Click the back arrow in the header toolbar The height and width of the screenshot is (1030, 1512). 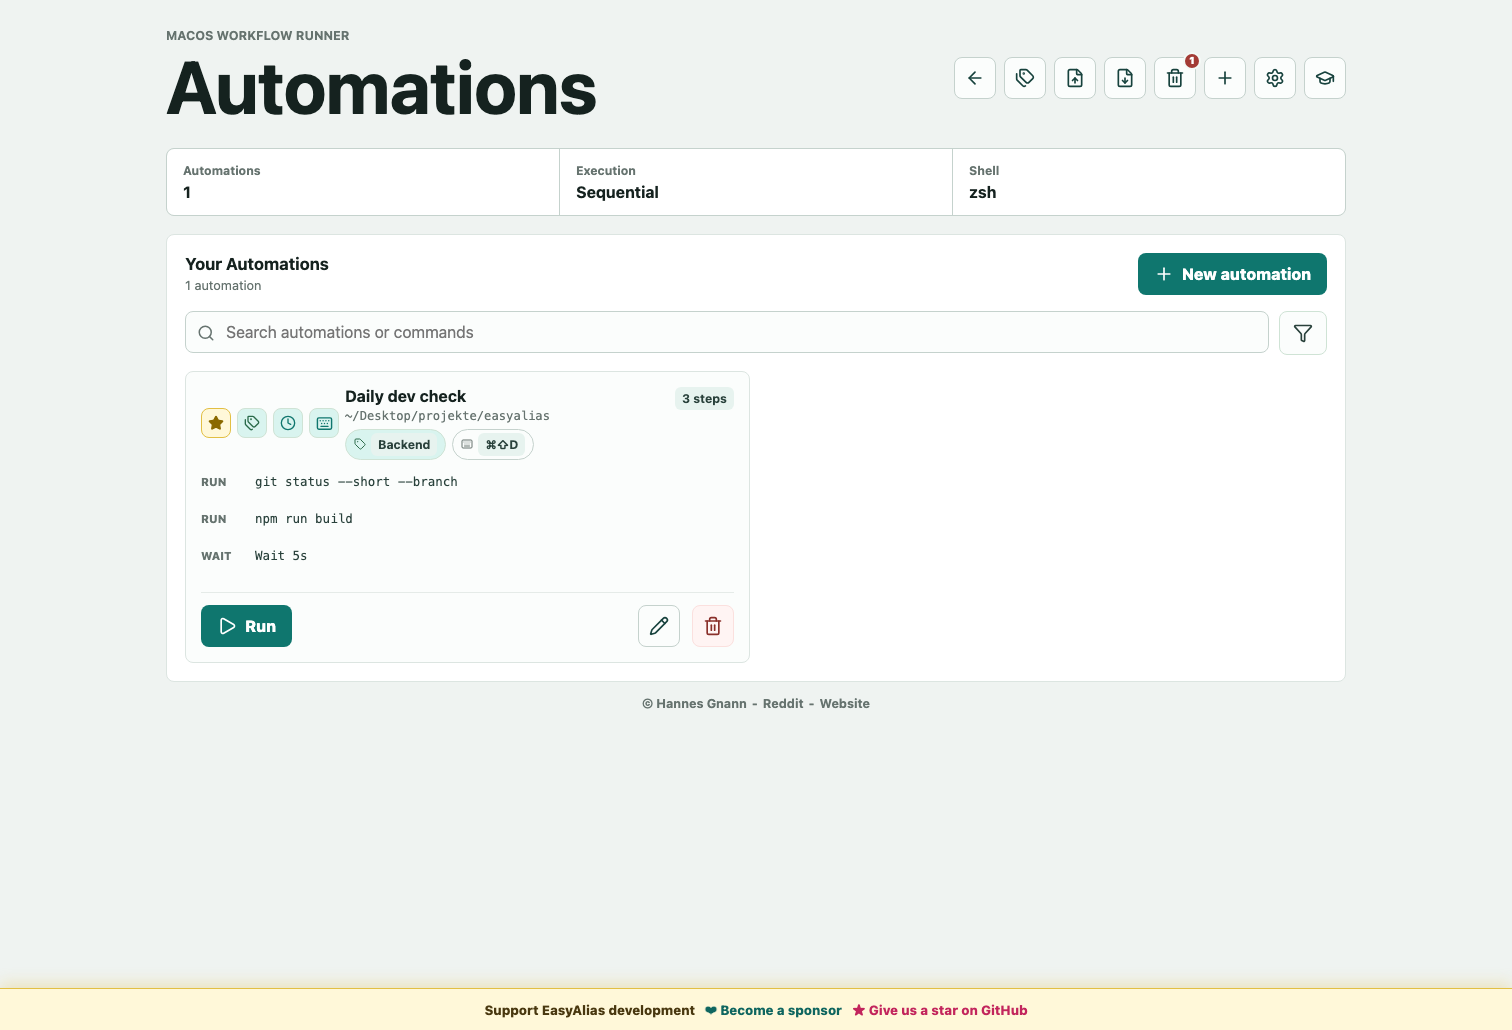(x=975, y=78)
